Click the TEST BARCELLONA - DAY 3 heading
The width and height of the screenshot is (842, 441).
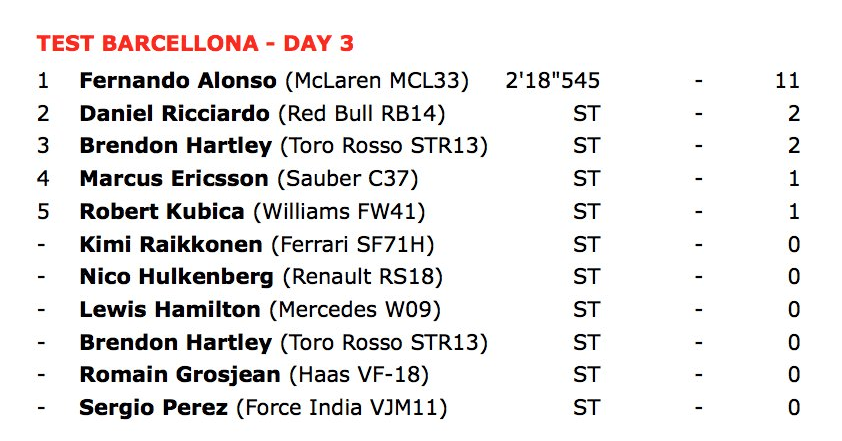[195, 44]
